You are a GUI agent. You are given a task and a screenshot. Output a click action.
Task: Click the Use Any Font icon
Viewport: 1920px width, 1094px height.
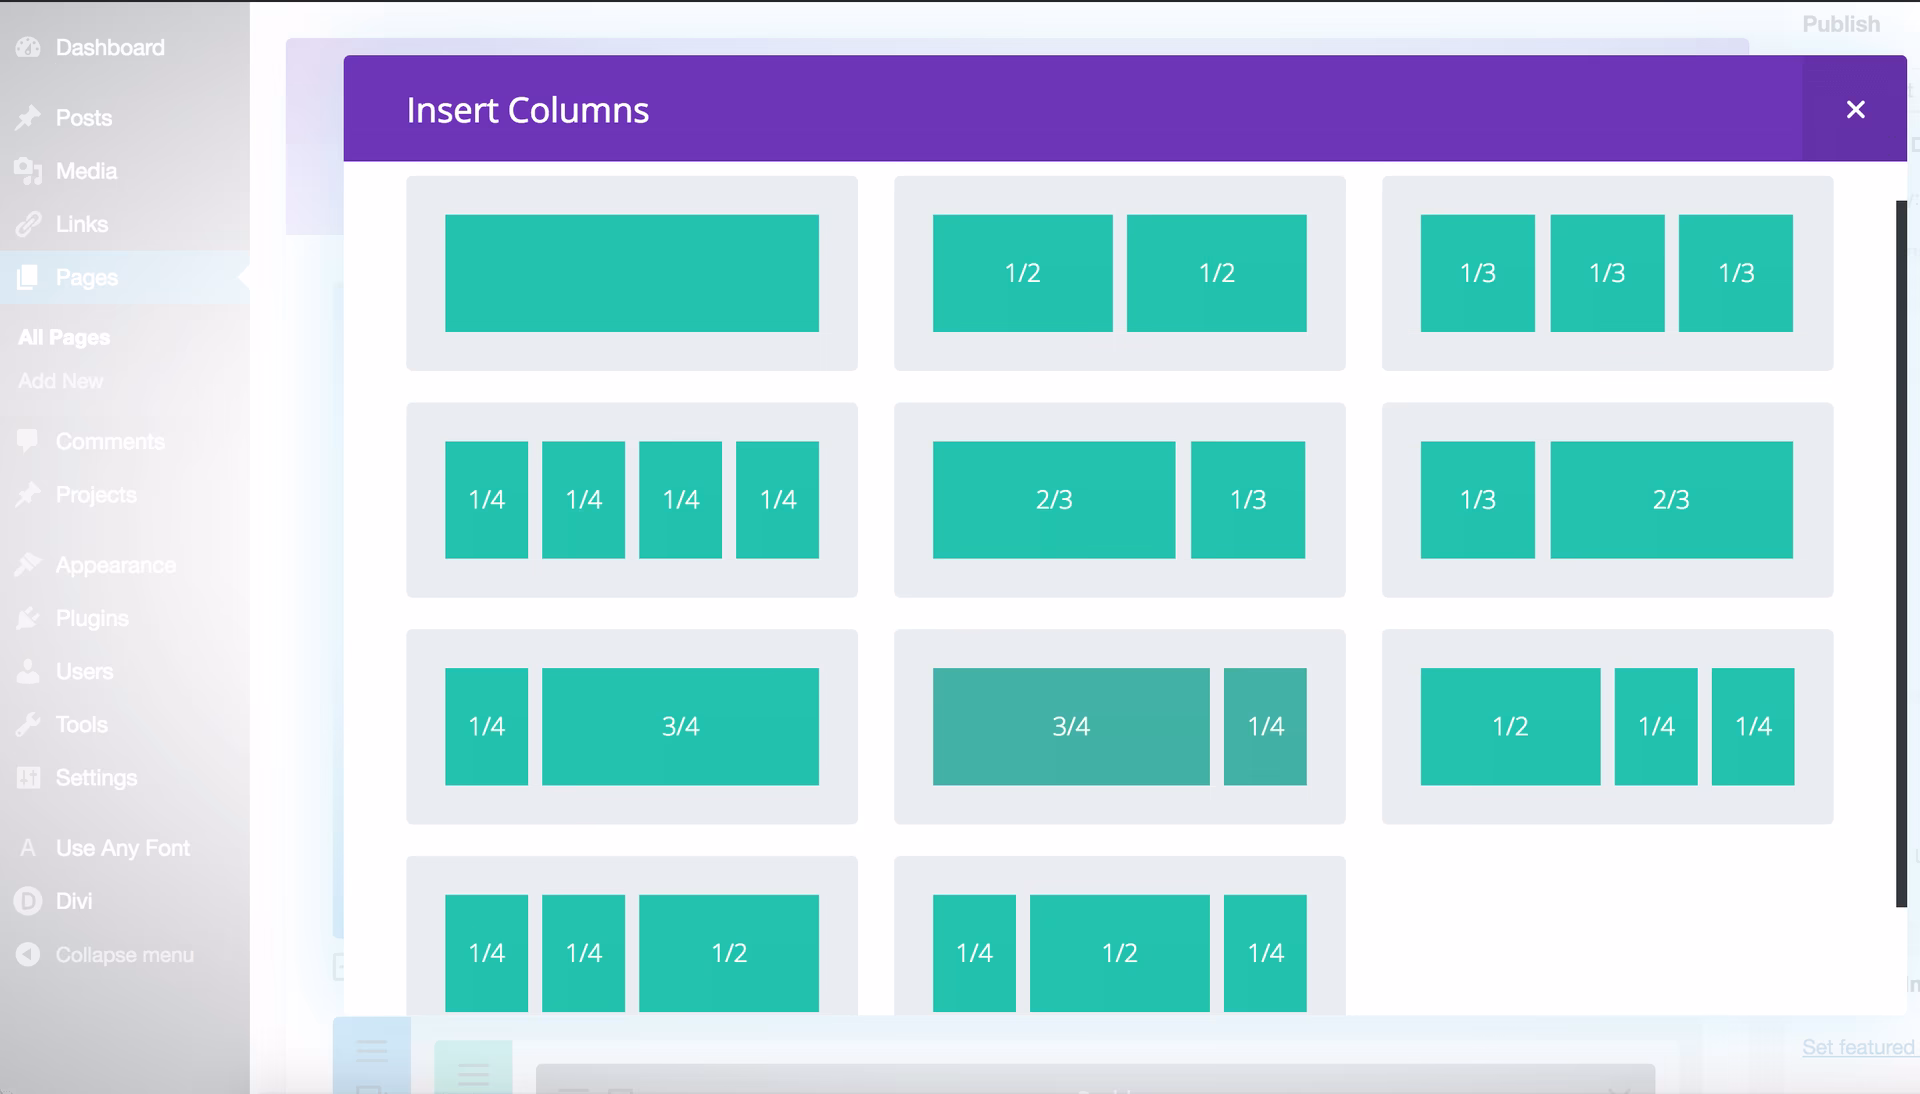pyautogui.click(x=28, y=848)
